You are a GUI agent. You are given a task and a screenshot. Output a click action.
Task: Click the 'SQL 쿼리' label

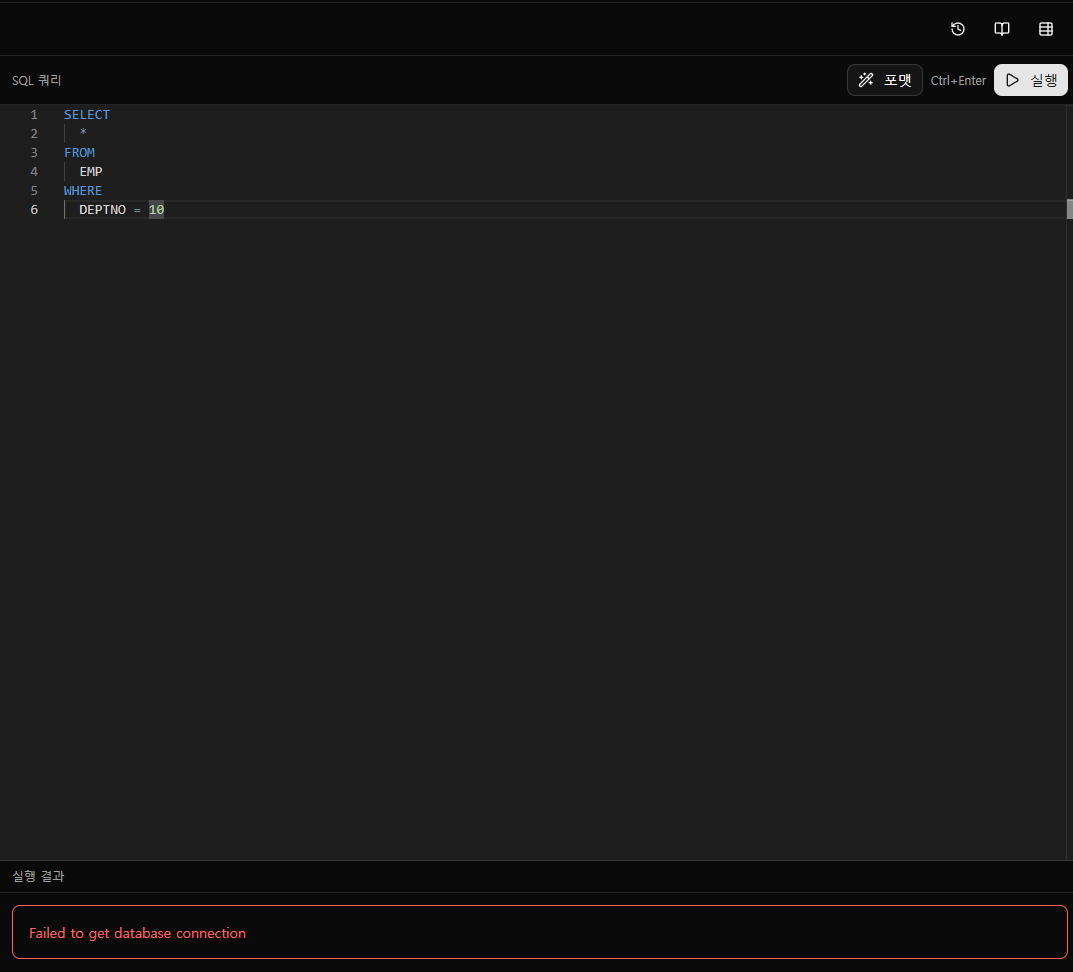tap(36, 80)
